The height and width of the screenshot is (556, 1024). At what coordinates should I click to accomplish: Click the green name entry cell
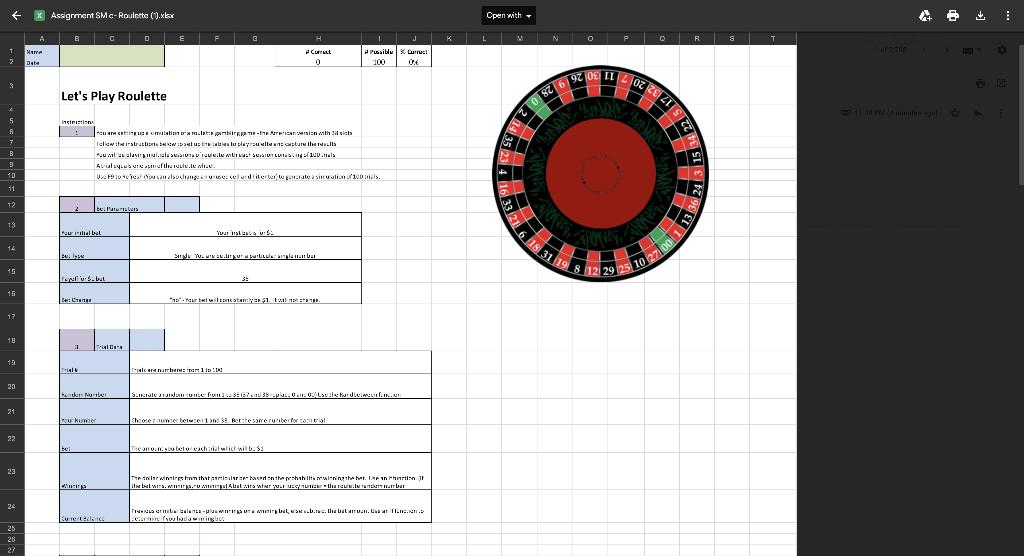(112, 56)
